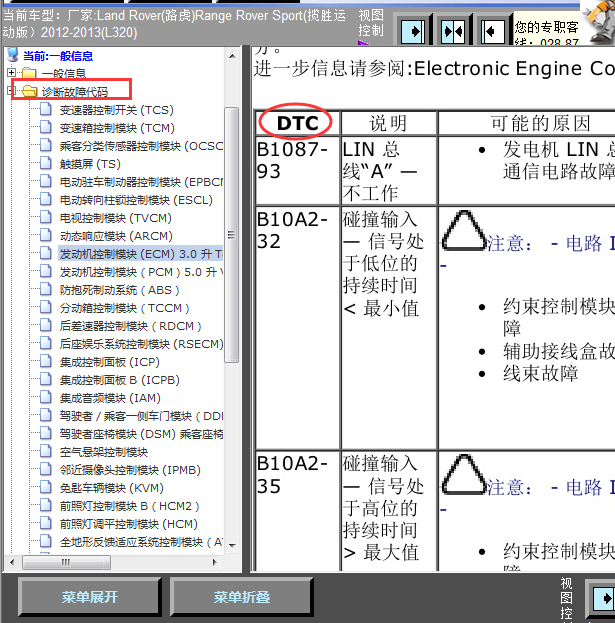This screenshot has width=615, height=623.
Task: Click warning triangle in B10A2-32 row
Action: (464, 230)
